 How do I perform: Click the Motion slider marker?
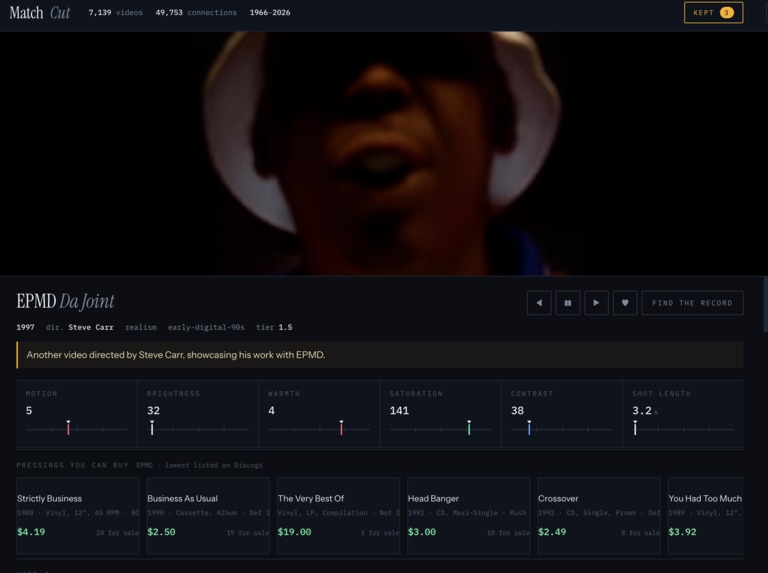pos(68,428)
